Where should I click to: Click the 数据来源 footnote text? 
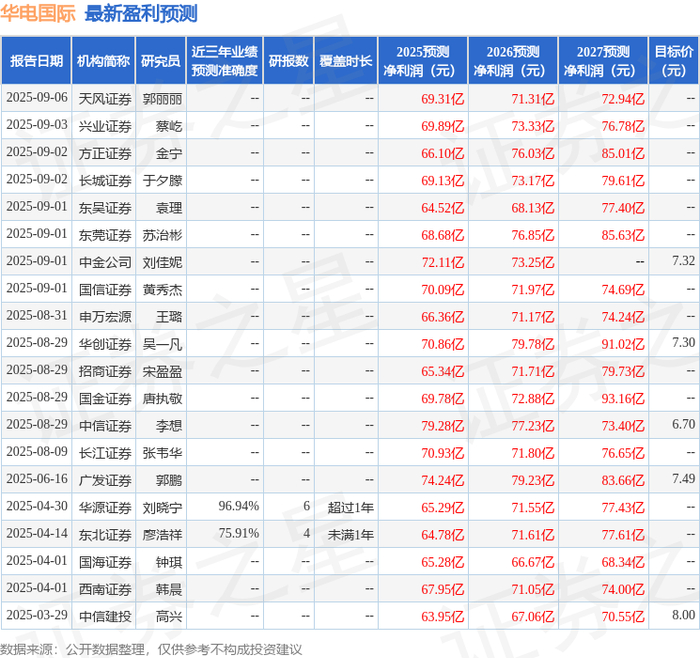tap(151, 649)
